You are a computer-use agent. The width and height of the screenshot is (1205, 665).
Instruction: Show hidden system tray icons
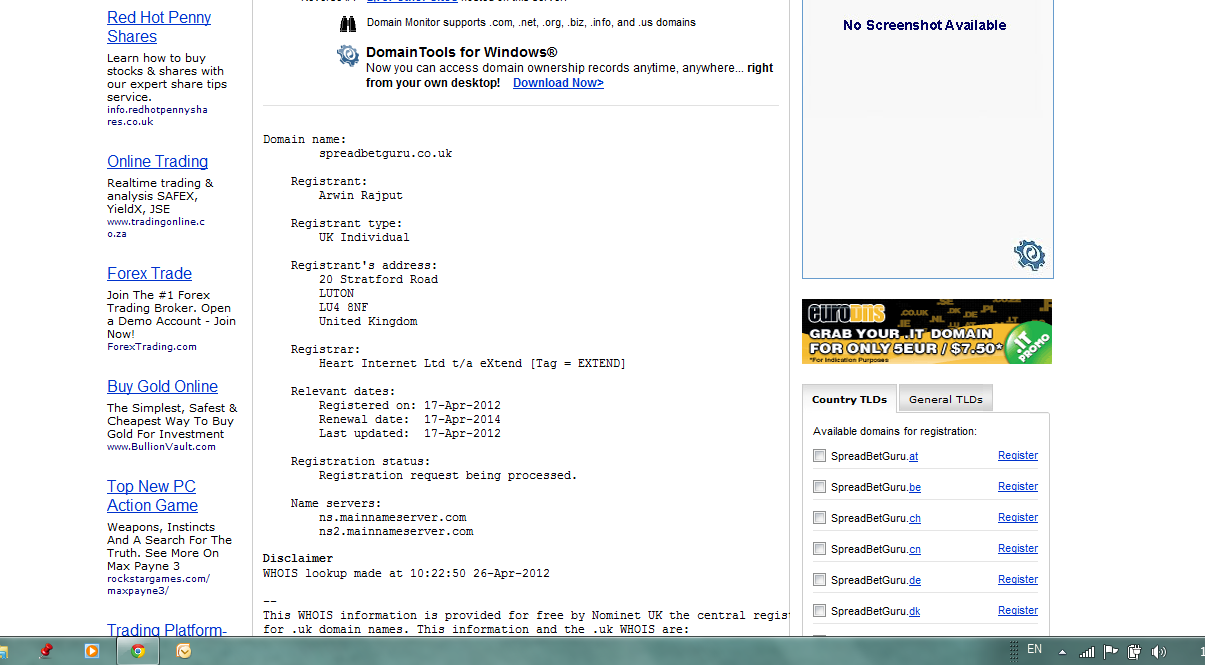[1062, 652]
